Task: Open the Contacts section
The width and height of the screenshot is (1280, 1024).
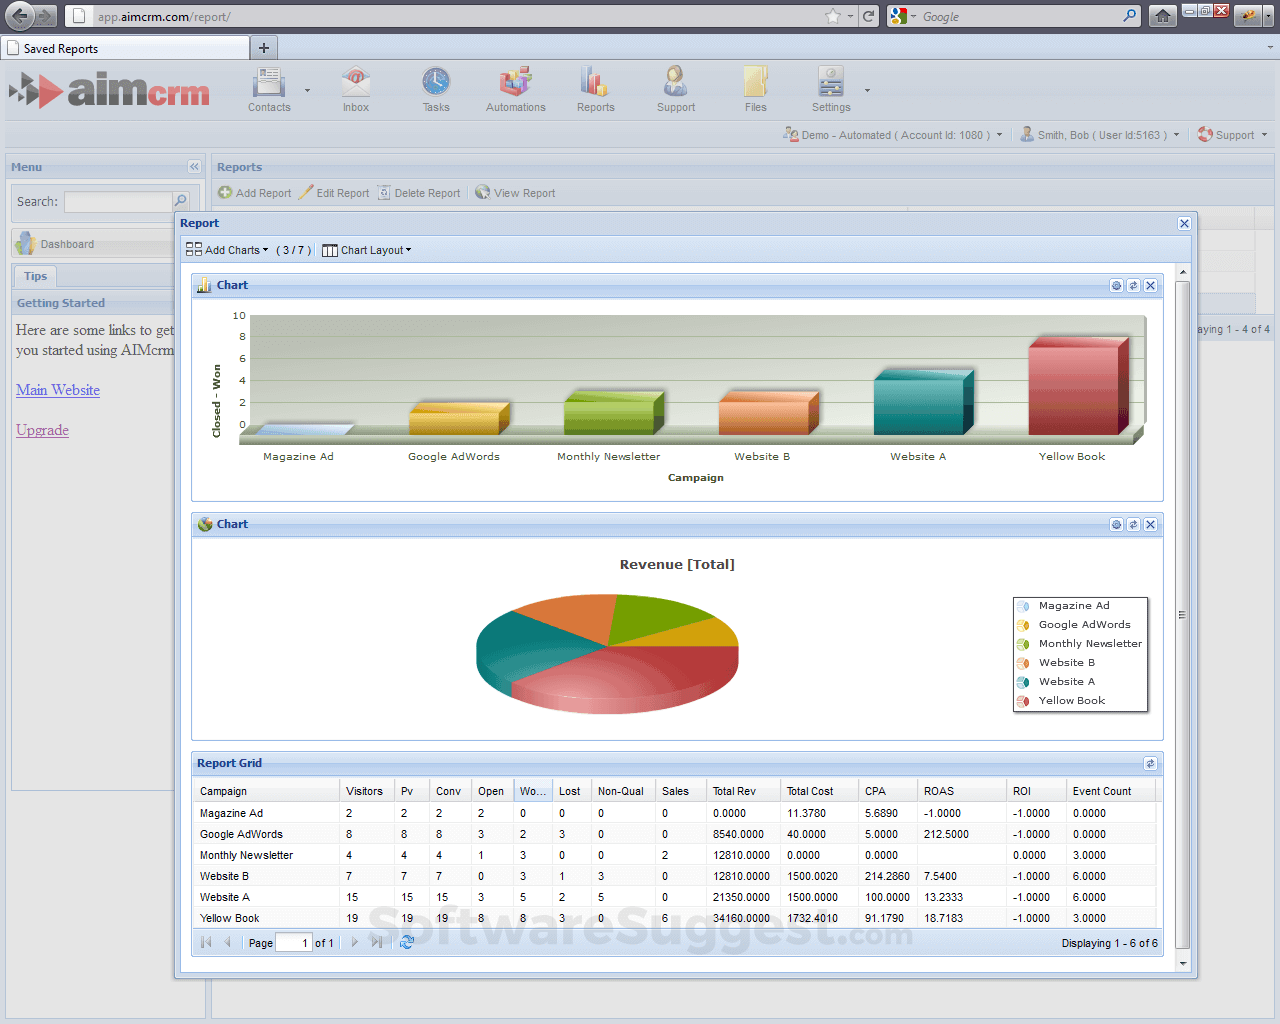Action: point(268,89)
